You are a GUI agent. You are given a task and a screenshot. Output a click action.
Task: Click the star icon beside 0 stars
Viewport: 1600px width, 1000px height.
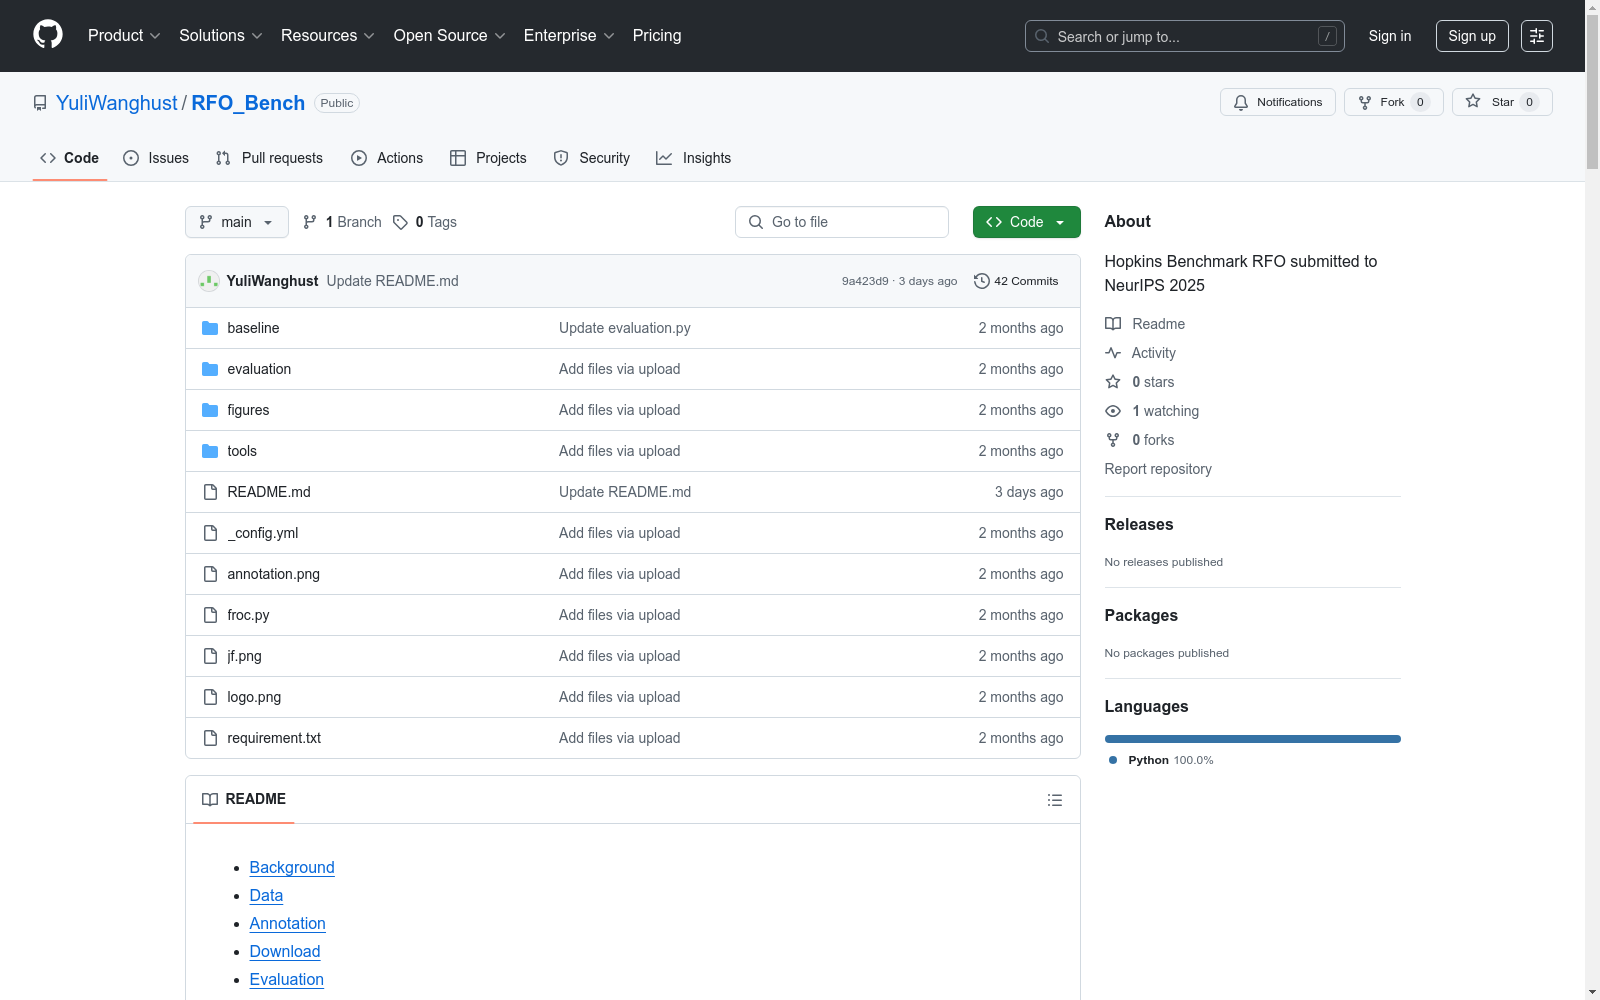tap(1113, 382)
